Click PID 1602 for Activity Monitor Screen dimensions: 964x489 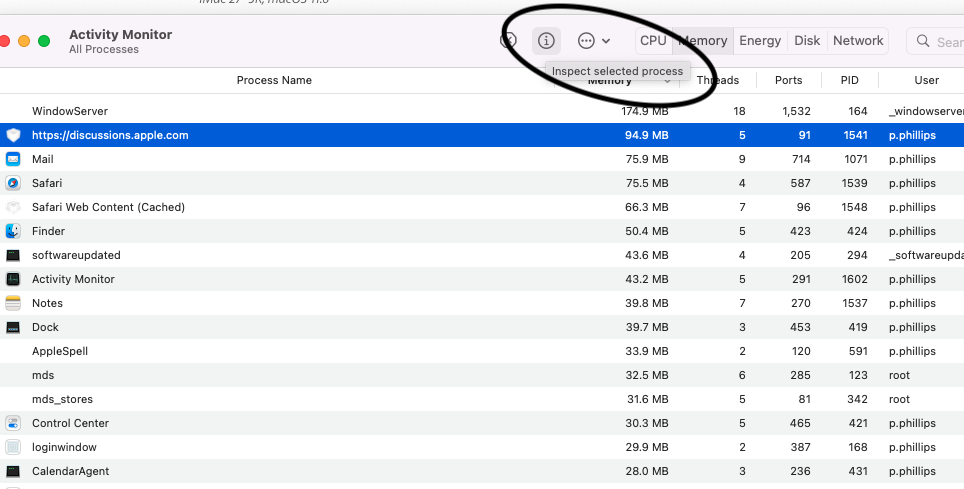click(x=855, y=279)
